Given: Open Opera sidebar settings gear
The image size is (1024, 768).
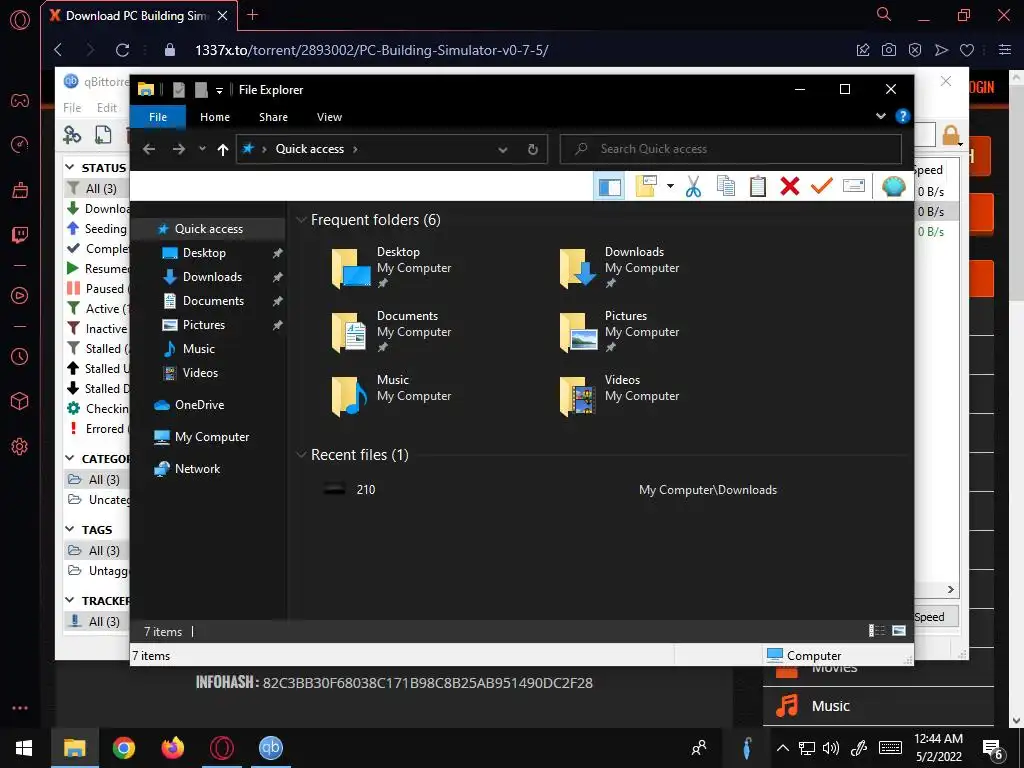Looking at the screenshot, I should coord(20,447).
